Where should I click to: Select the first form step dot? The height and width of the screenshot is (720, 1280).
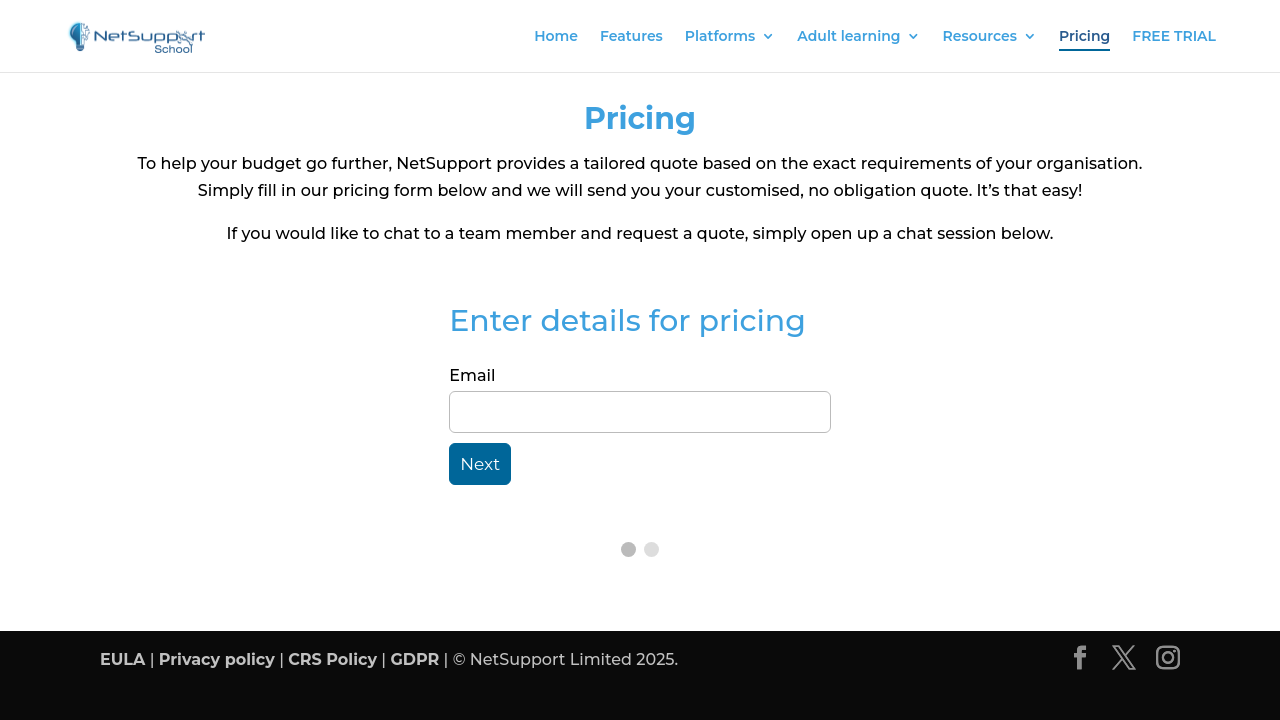coord(628,549)
